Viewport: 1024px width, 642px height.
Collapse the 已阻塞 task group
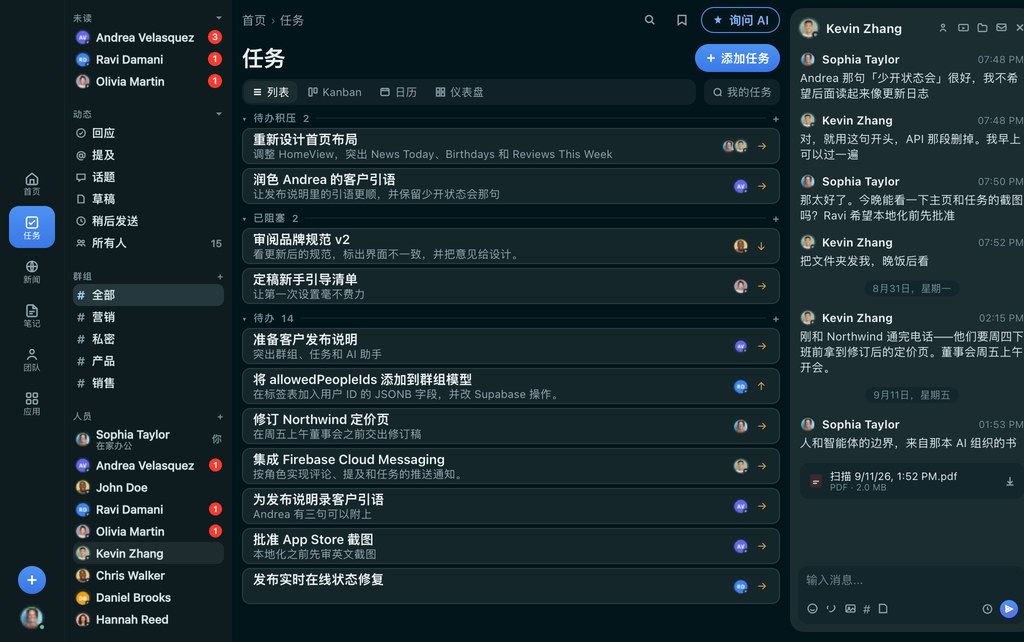[x=244, y=219]
